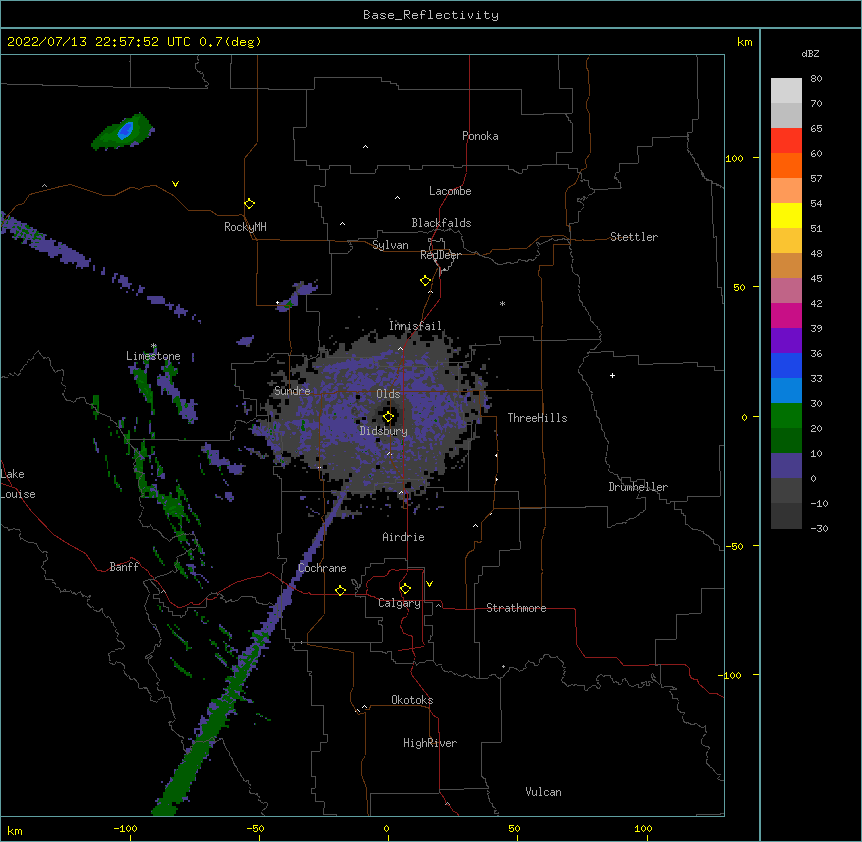Click the white asterisk marker east of Innisfail
Screen dimensions: 862x842
(502, 303)
